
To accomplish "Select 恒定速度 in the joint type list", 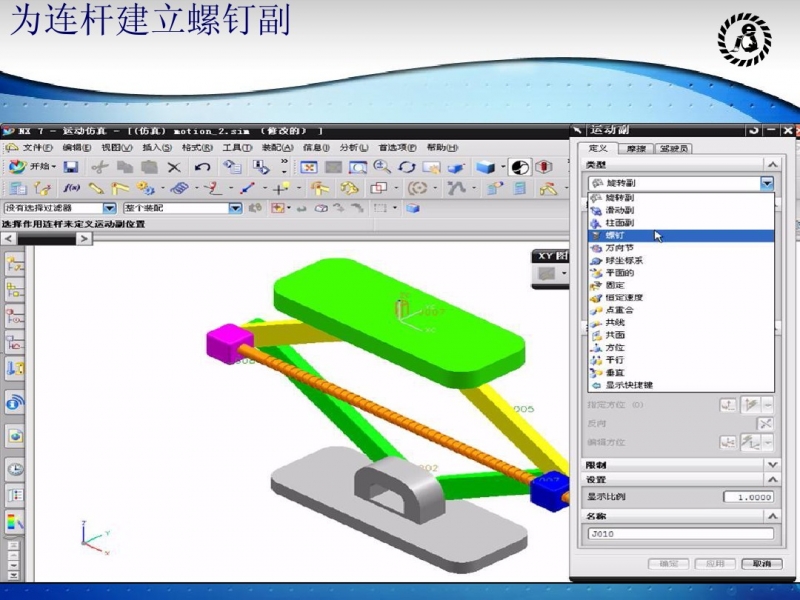I will click(x=681, y=297).
